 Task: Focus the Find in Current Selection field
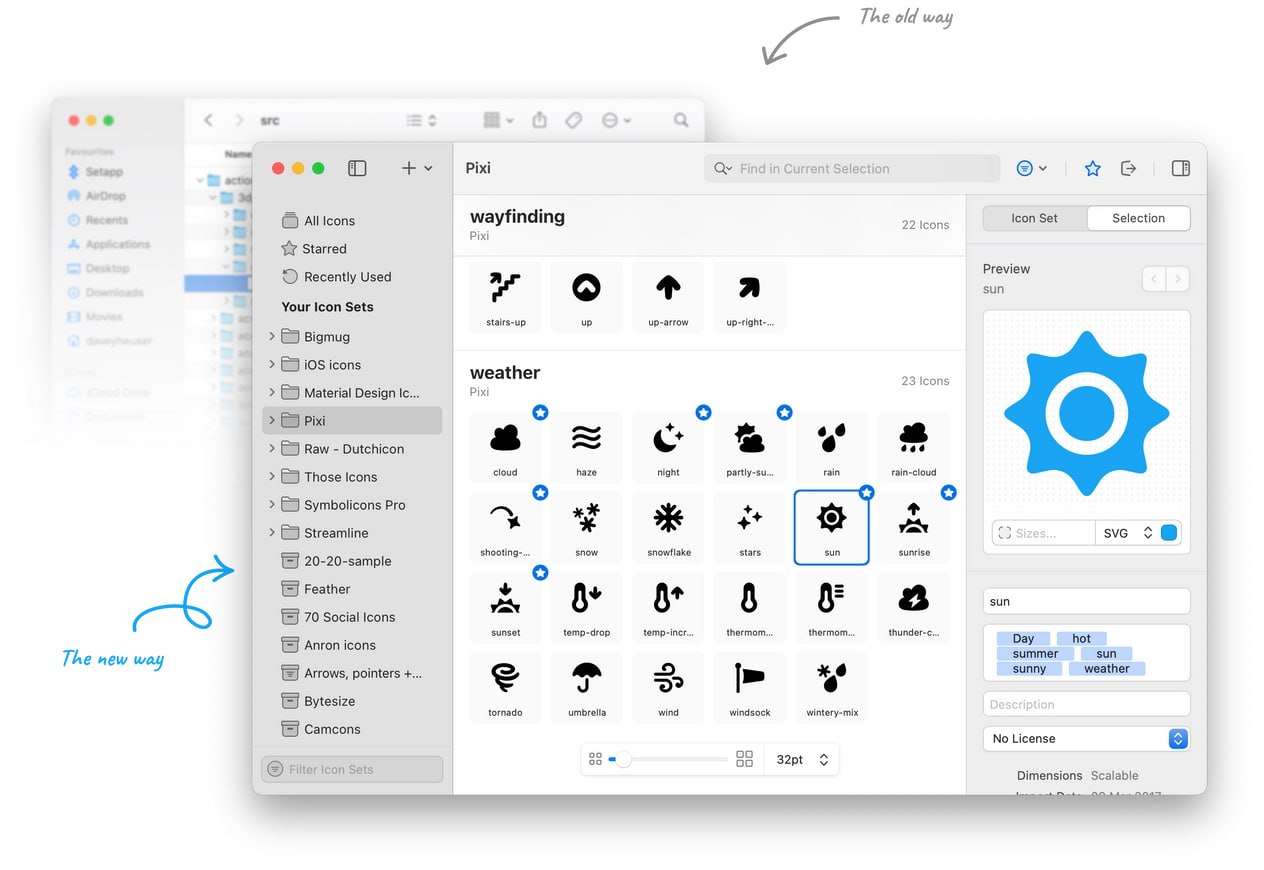point(852,168)
